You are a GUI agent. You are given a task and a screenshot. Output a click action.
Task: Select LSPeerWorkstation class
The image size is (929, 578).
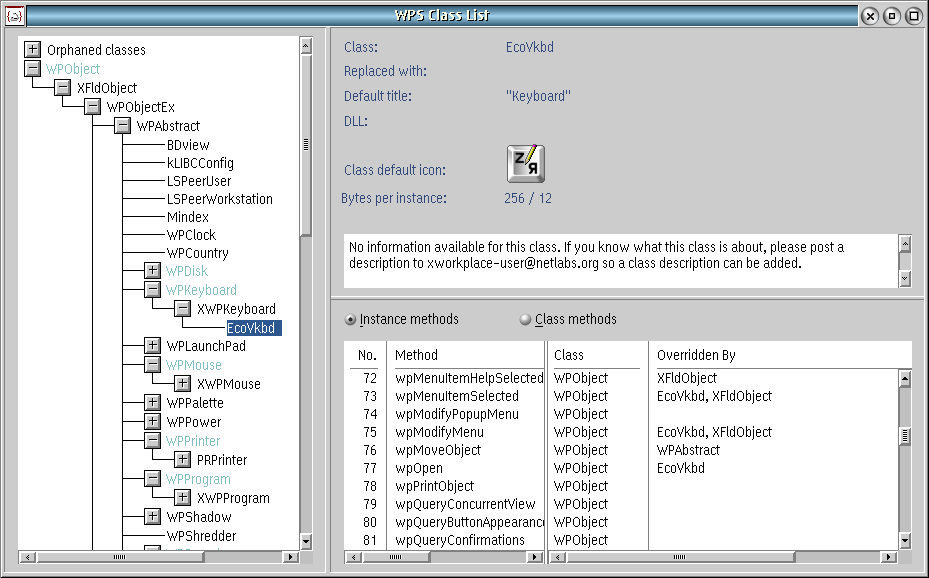(x=219, y=199)
